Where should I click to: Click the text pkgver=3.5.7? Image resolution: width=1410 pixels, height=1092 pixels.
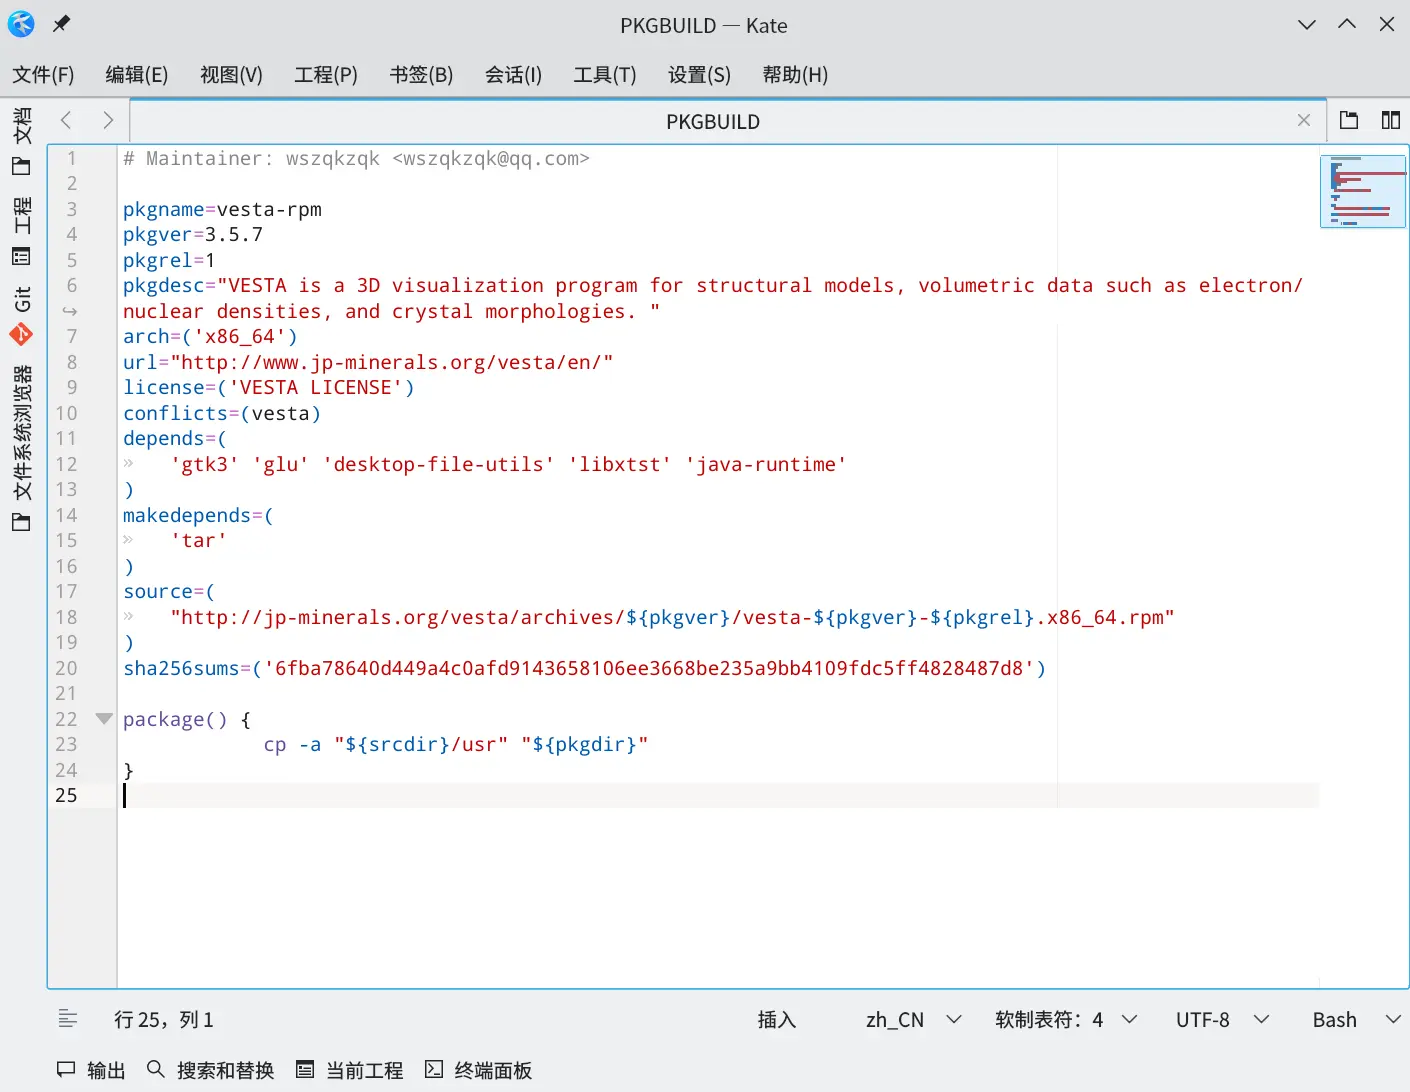pos(193,234)
